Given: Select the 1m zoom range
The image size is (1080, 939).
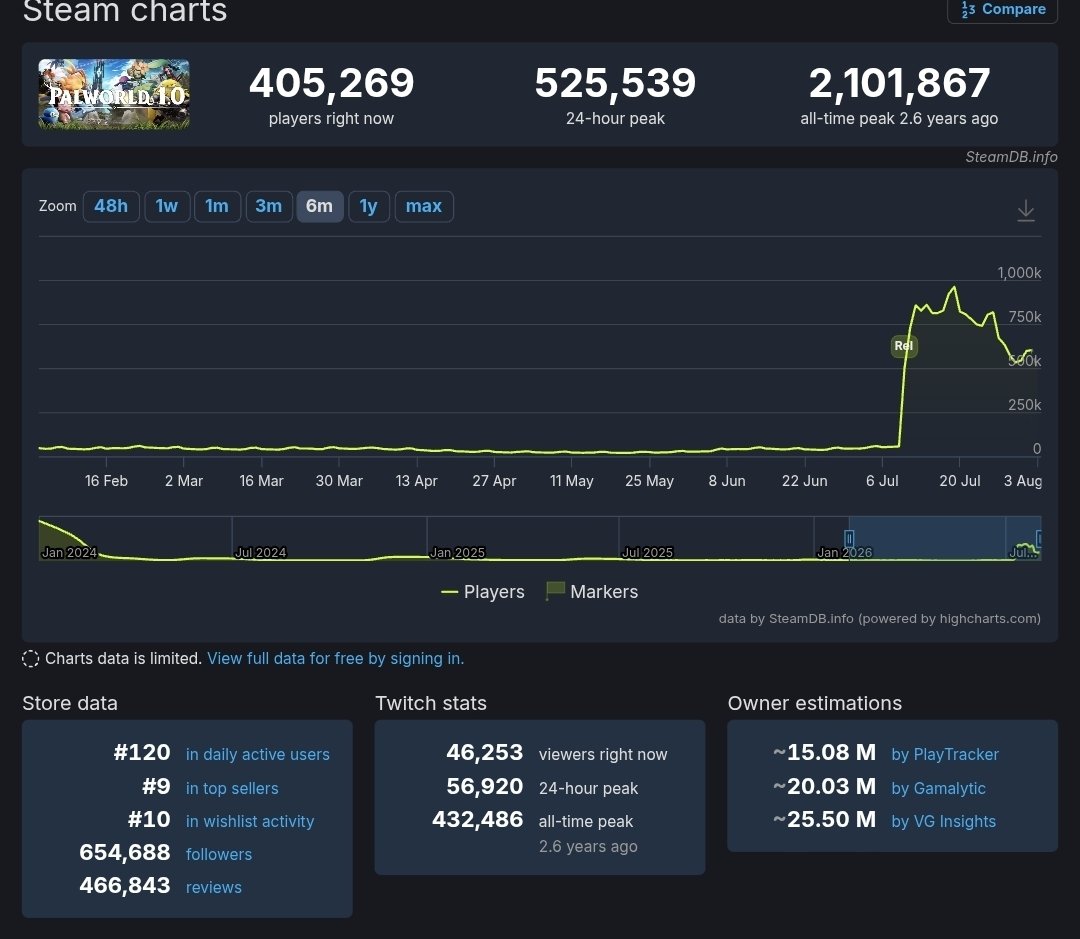Looking at the screenshot, I should tap(217, 206).
